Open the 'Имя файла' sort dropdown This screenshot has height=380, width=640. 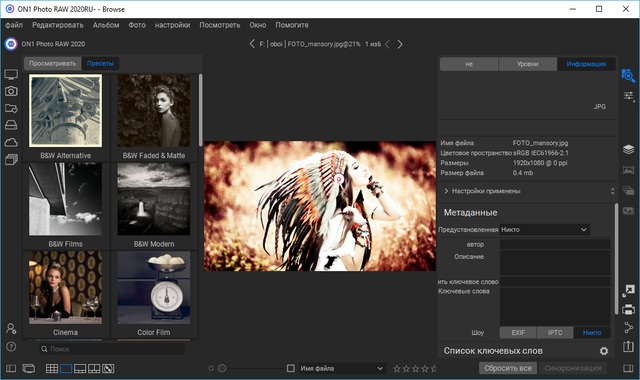tap(342, 369)
